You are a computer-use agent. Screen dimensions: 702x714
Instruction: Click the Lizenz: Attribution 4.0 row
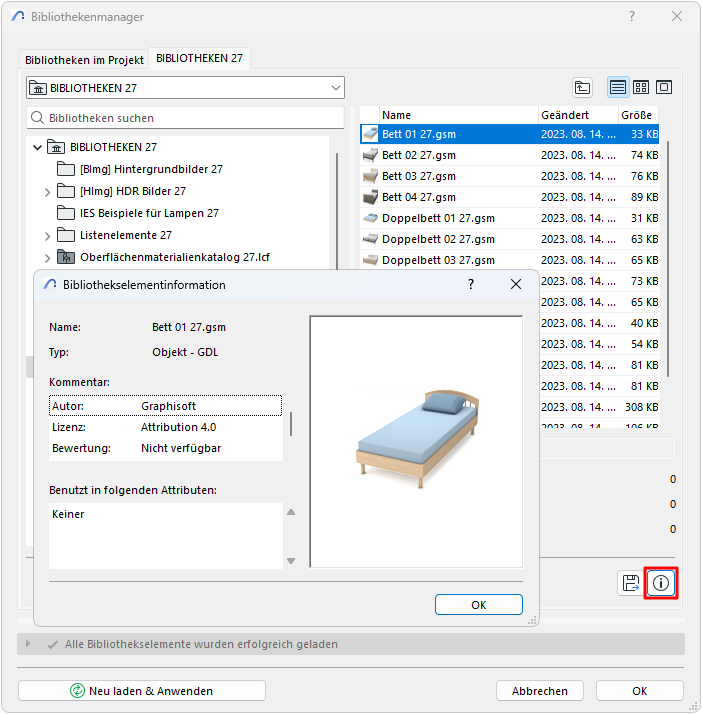coord(165,427)
